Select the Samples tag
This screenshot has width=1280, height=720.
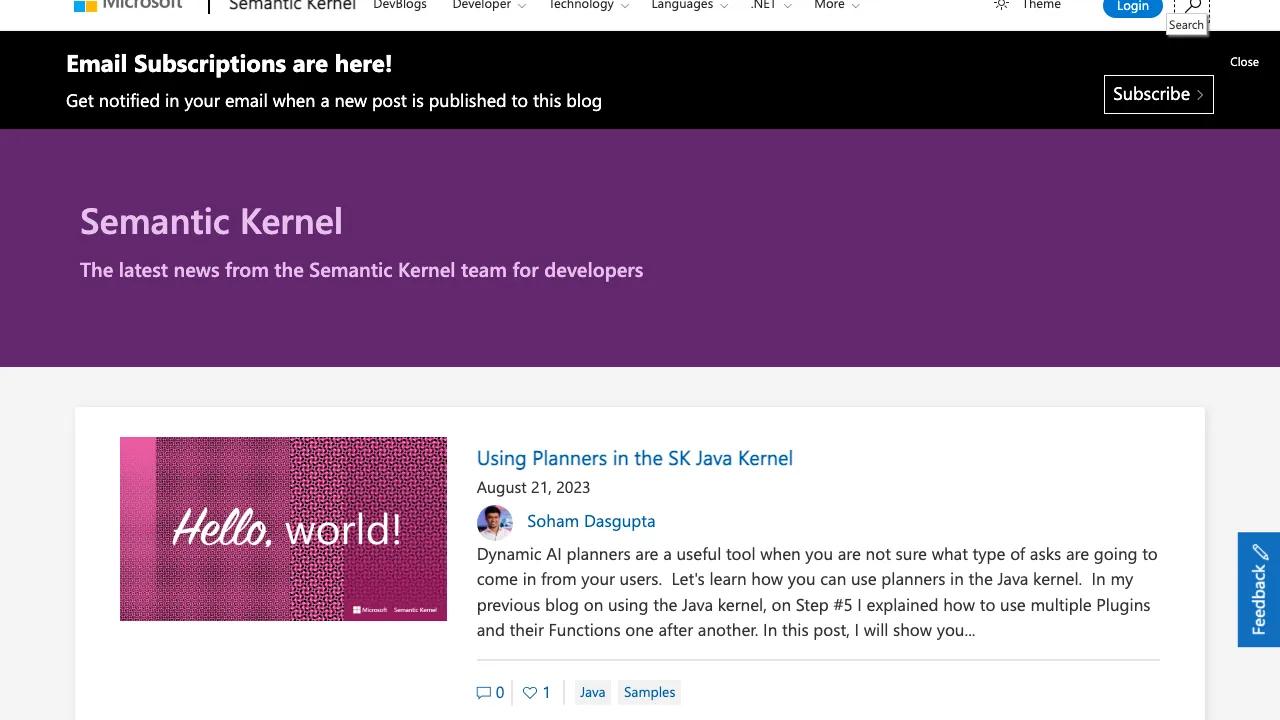tap(650, 692)
